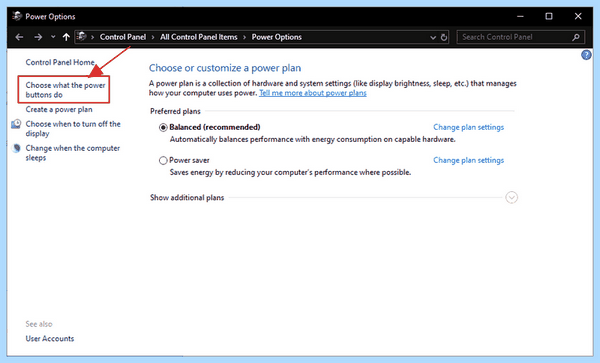Expand Show additional plans chevron

(x=512, y=197)
